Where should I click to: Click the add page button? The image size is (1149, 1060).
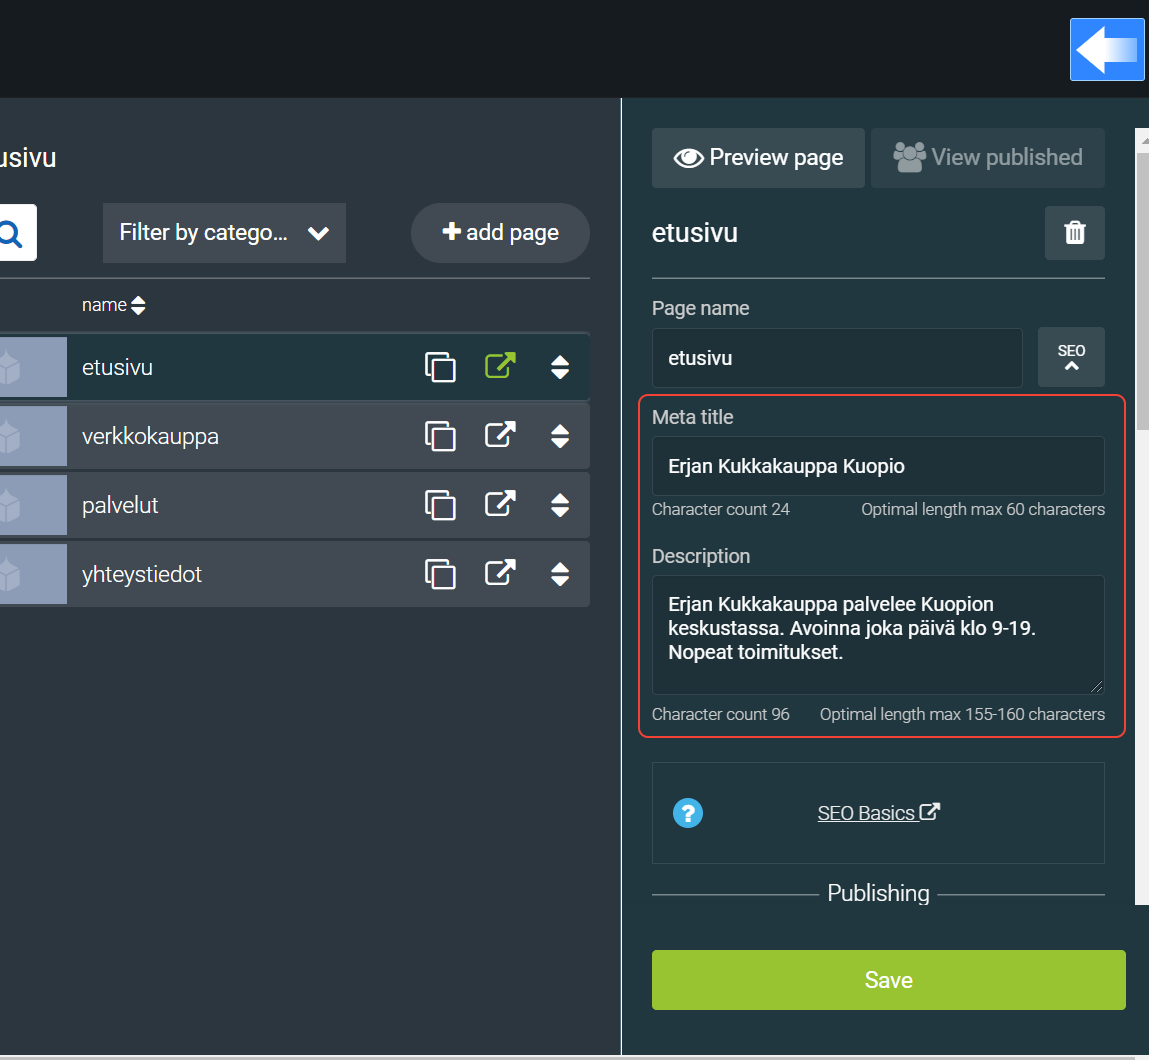click(x=500, y=233)
